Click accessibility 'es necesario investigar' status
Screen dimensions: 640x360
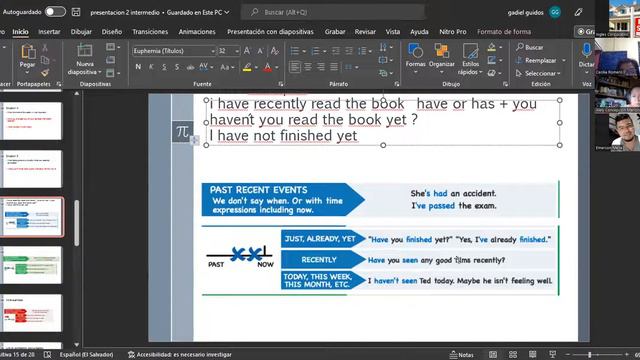click(x=180, y=355)
